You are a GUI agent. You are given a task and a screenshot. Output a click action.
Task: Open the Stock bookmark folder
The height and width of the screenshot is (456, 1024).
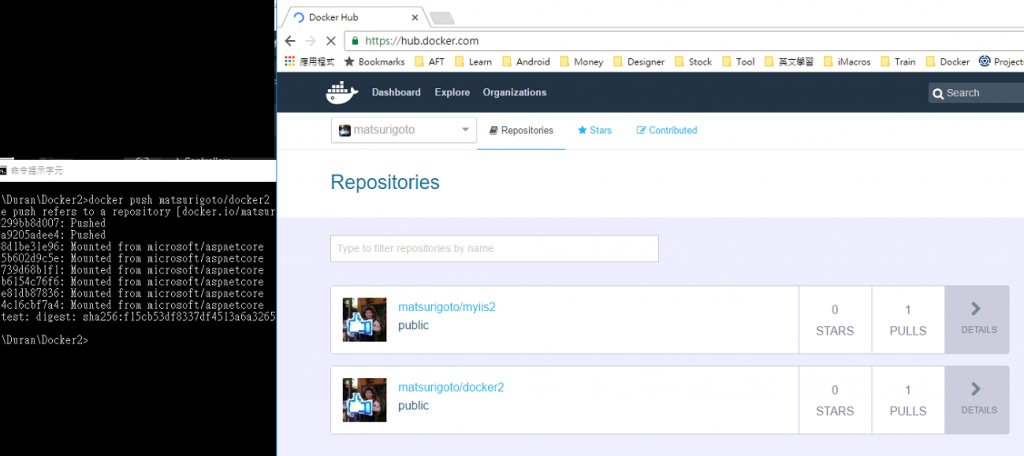click(693, 61)
